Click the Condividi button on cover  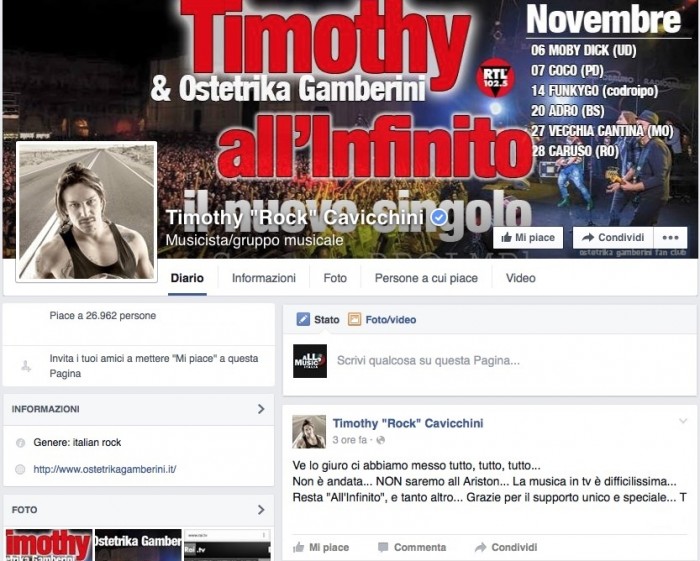tap(613, 237)
